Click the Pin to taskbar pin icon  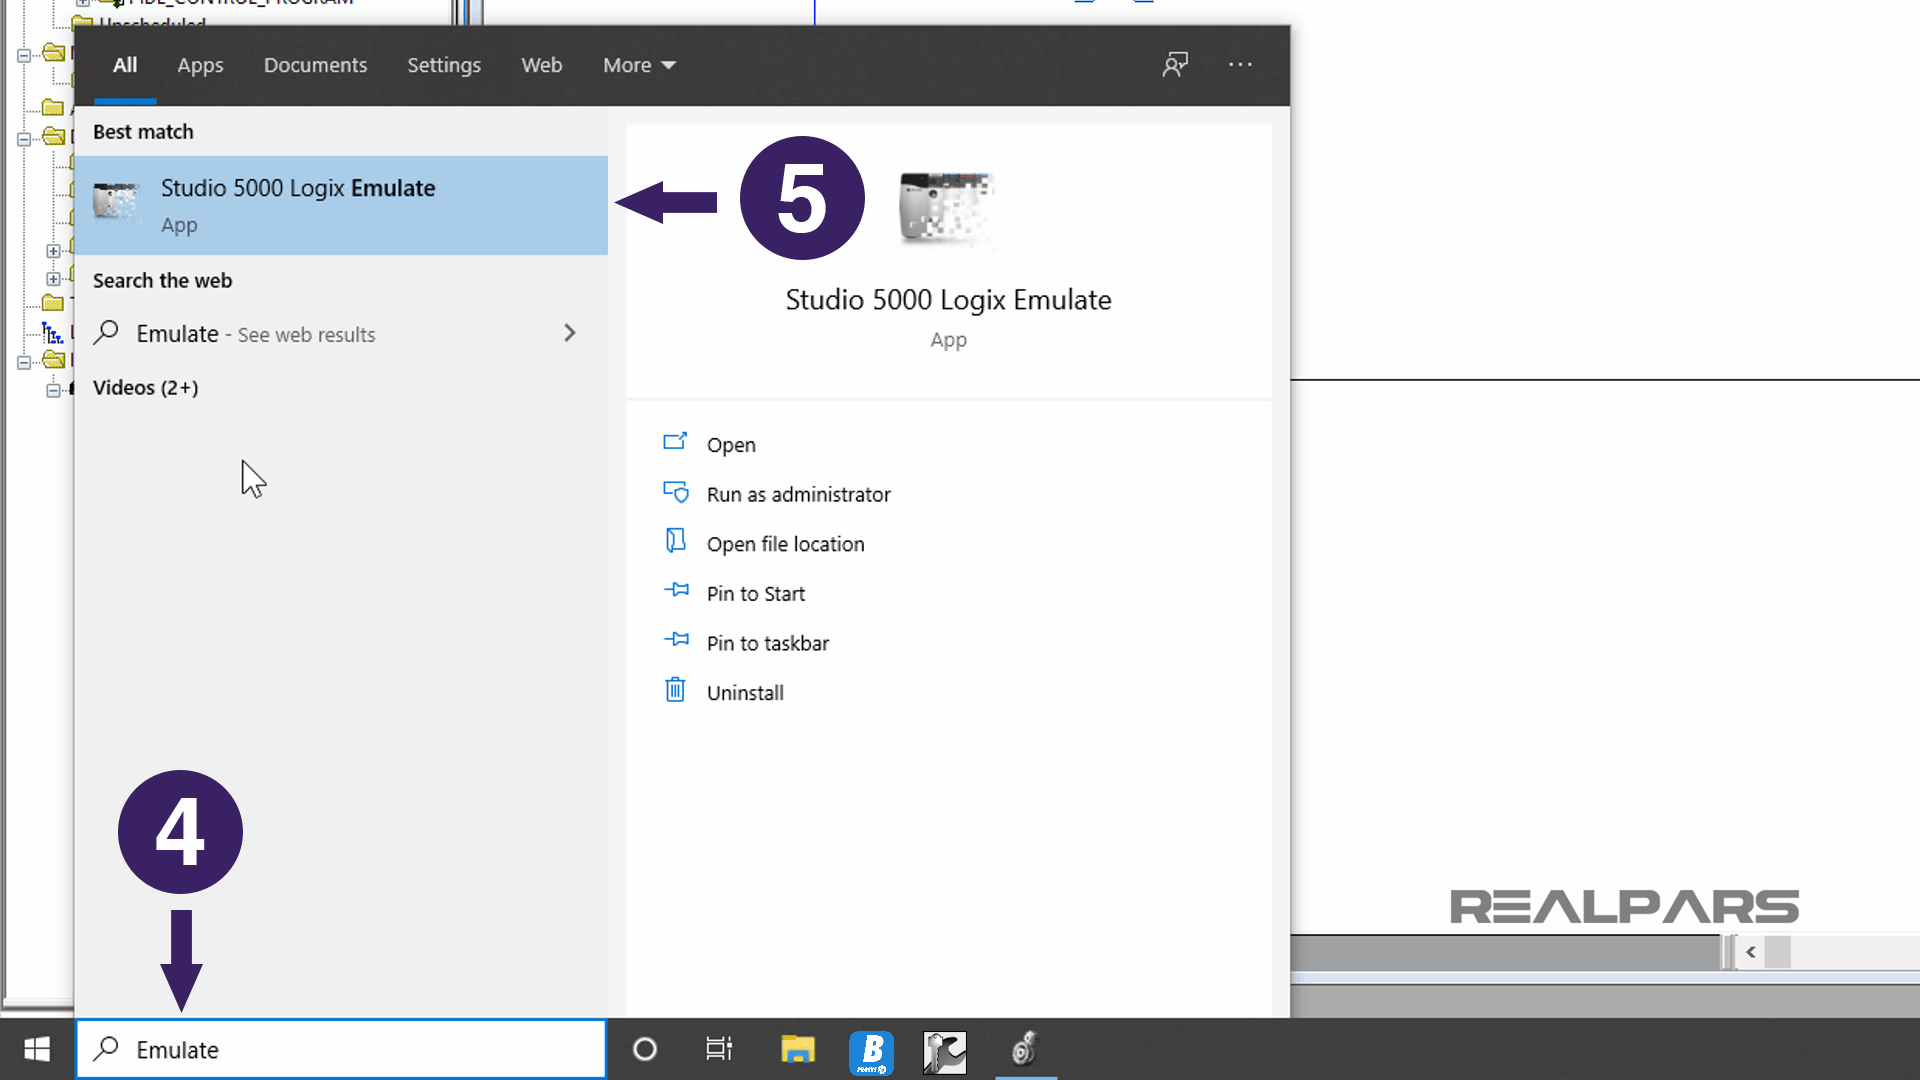(676, 640)
